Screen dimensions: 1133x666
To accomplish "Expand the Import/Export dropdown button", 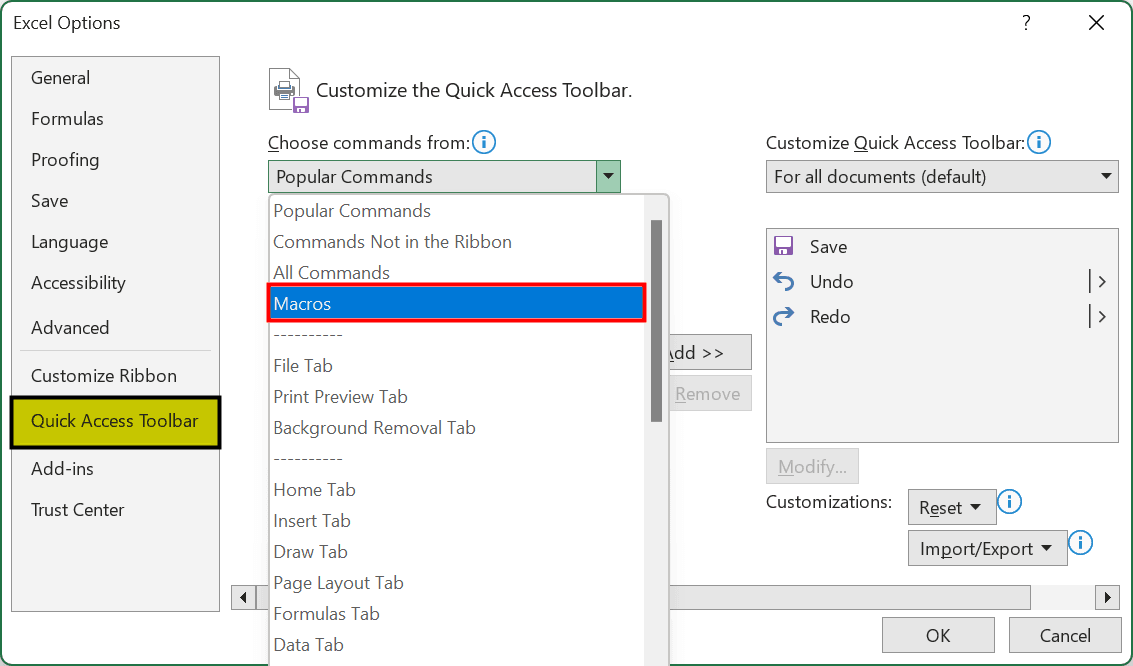I will [987, 549].
